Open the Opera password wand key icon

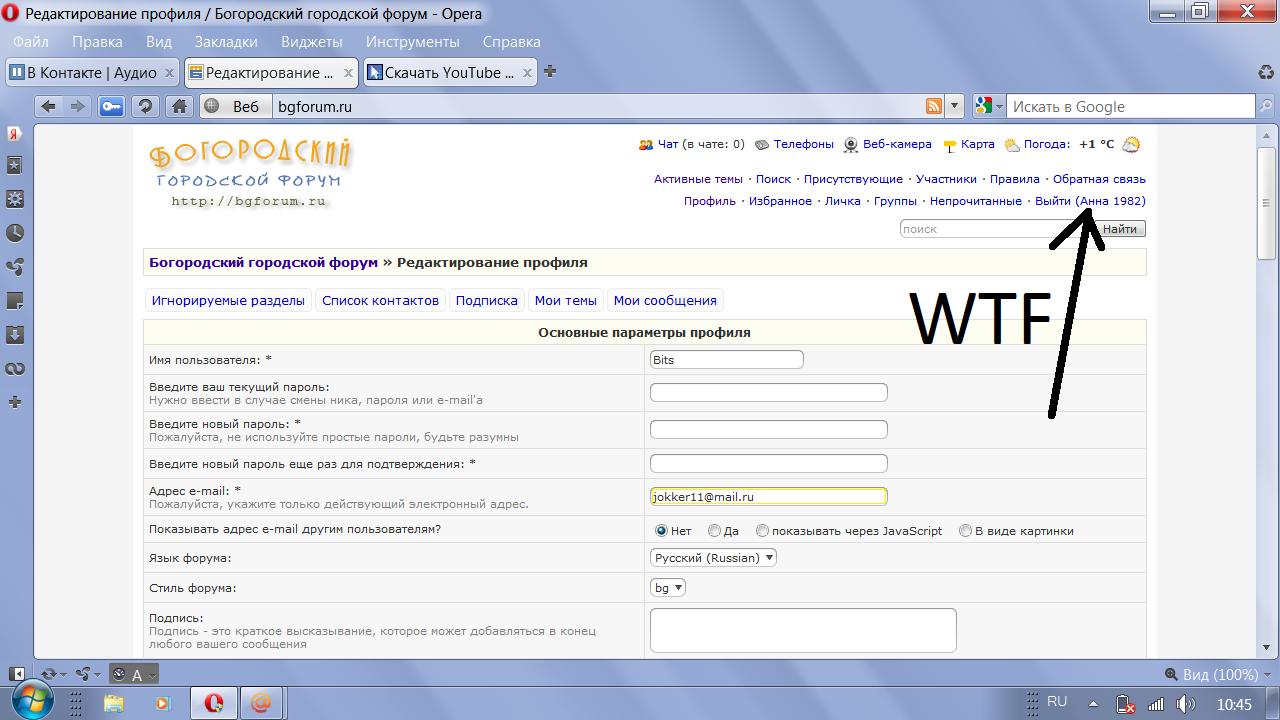[x=112, y=106]
